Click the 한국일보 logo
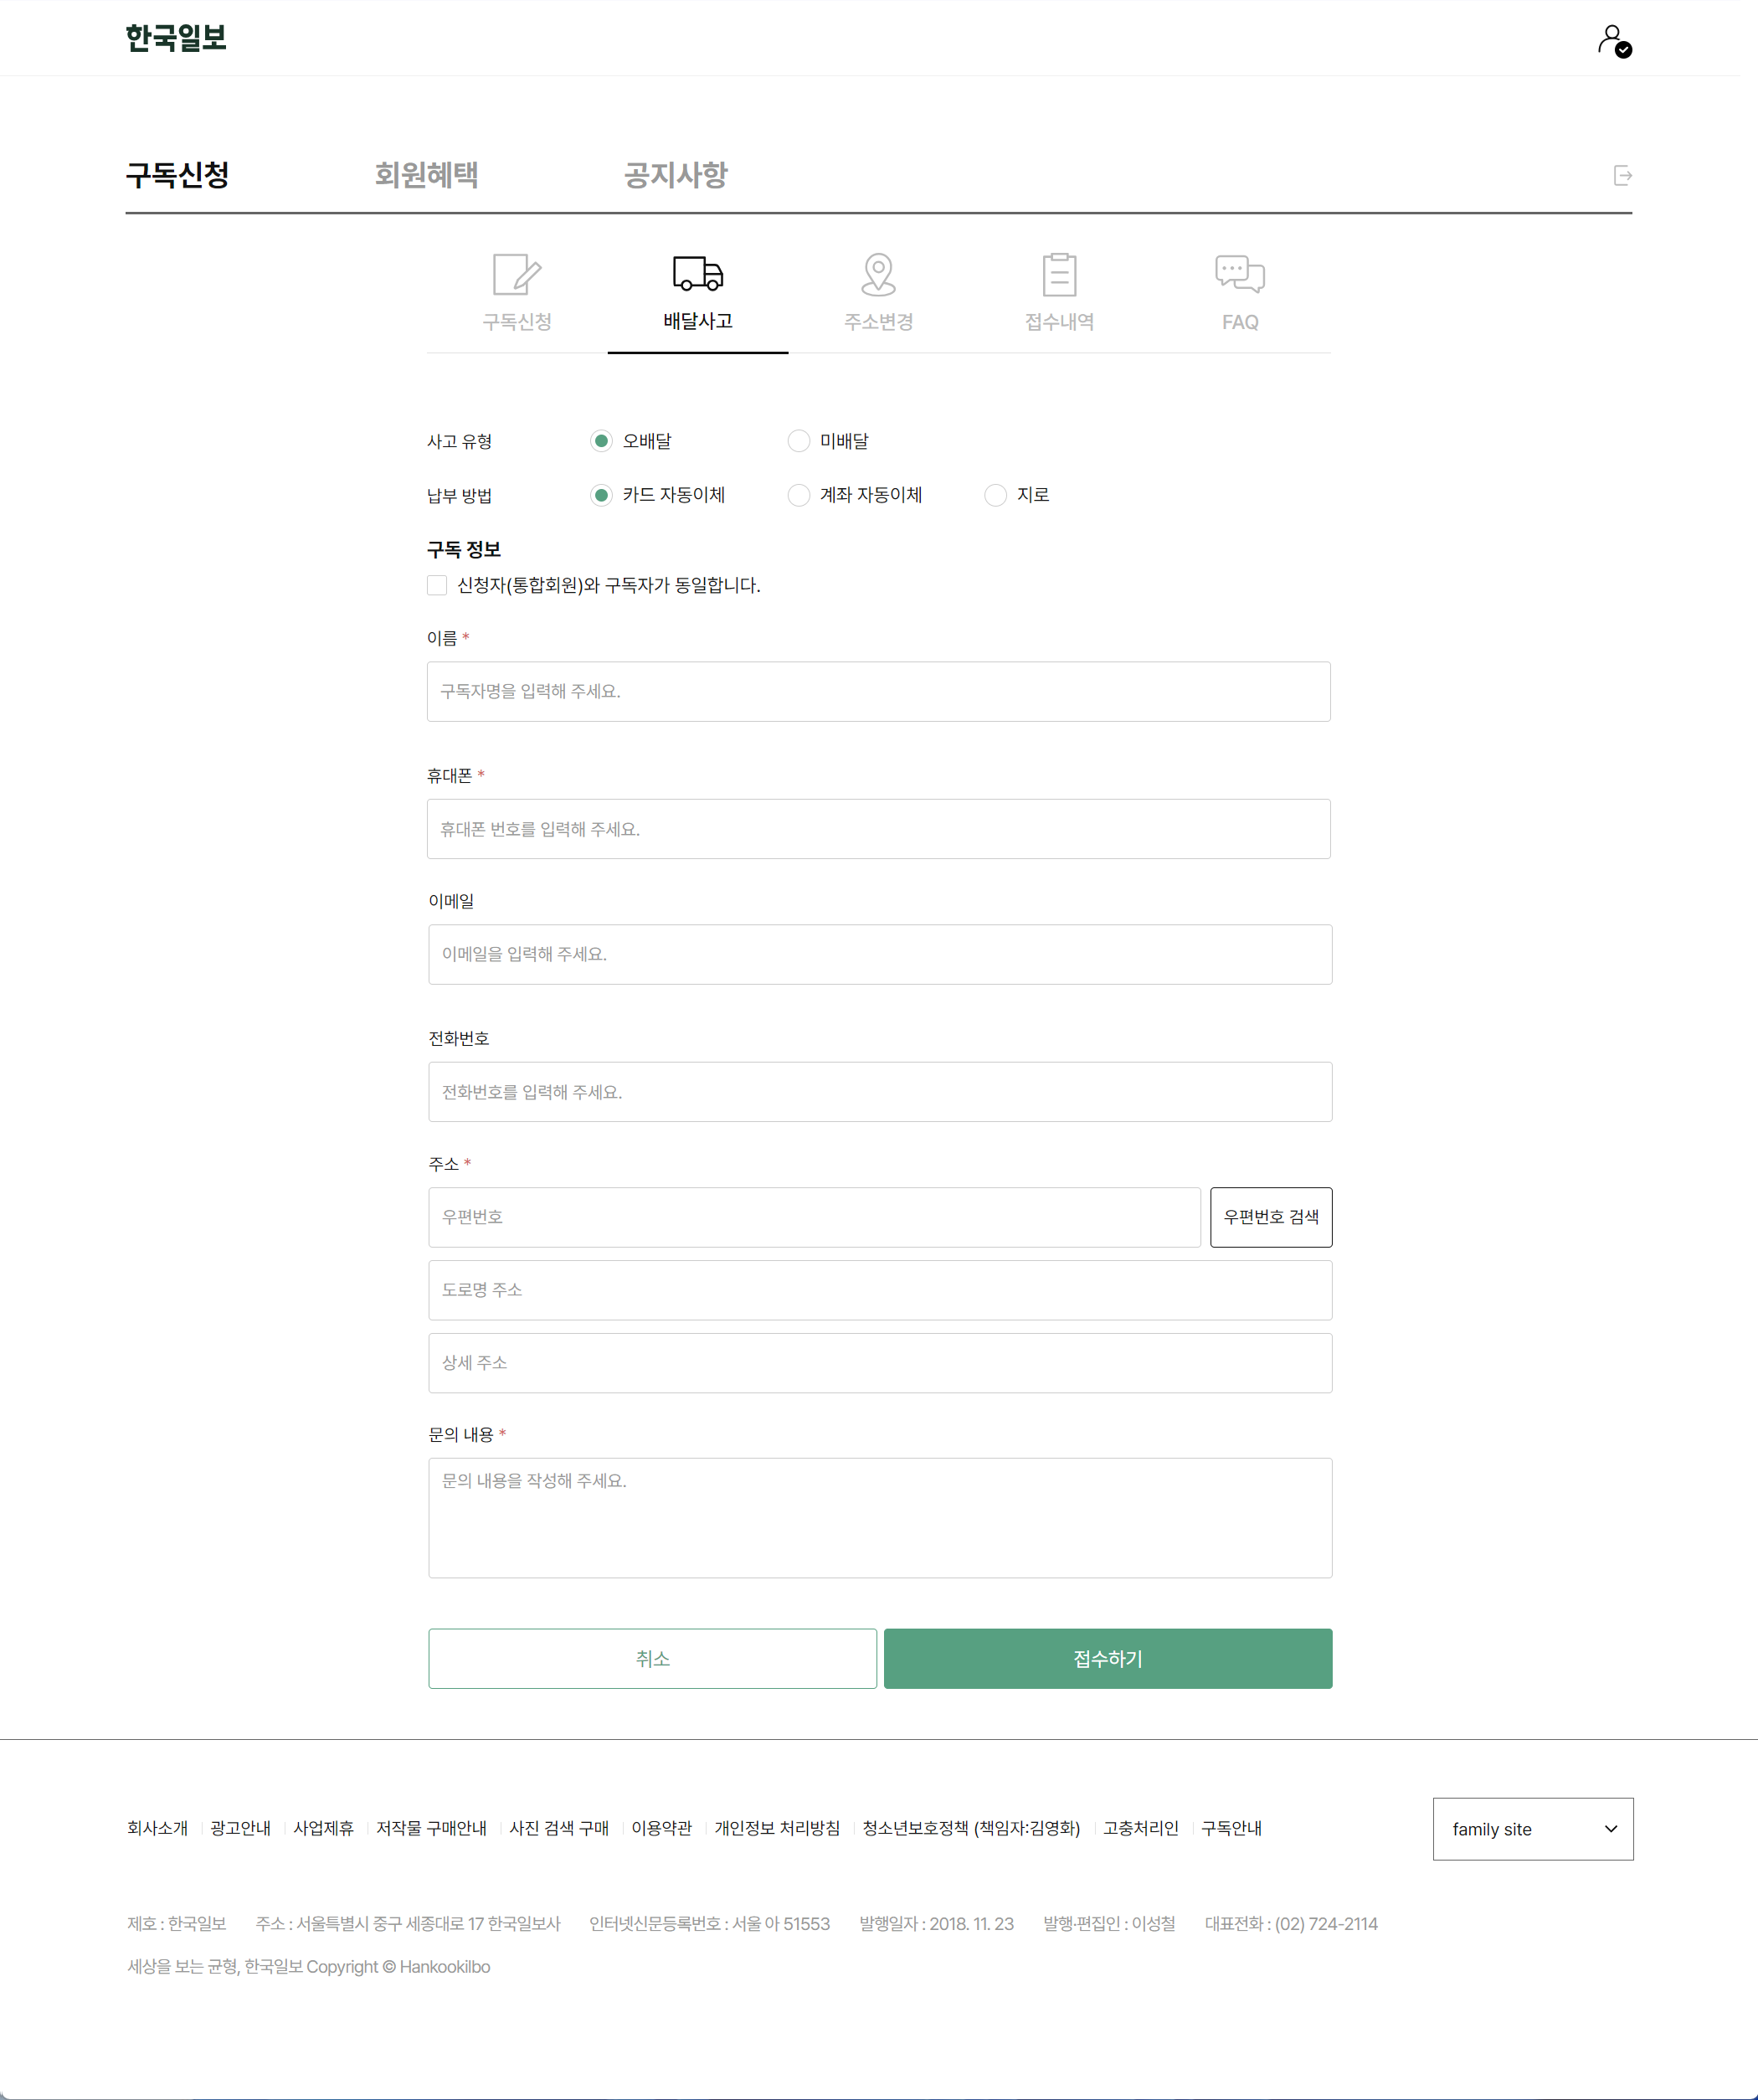Image resolution: width=1758 pixels, height=2100 pixels. click(x=176, y=38)
